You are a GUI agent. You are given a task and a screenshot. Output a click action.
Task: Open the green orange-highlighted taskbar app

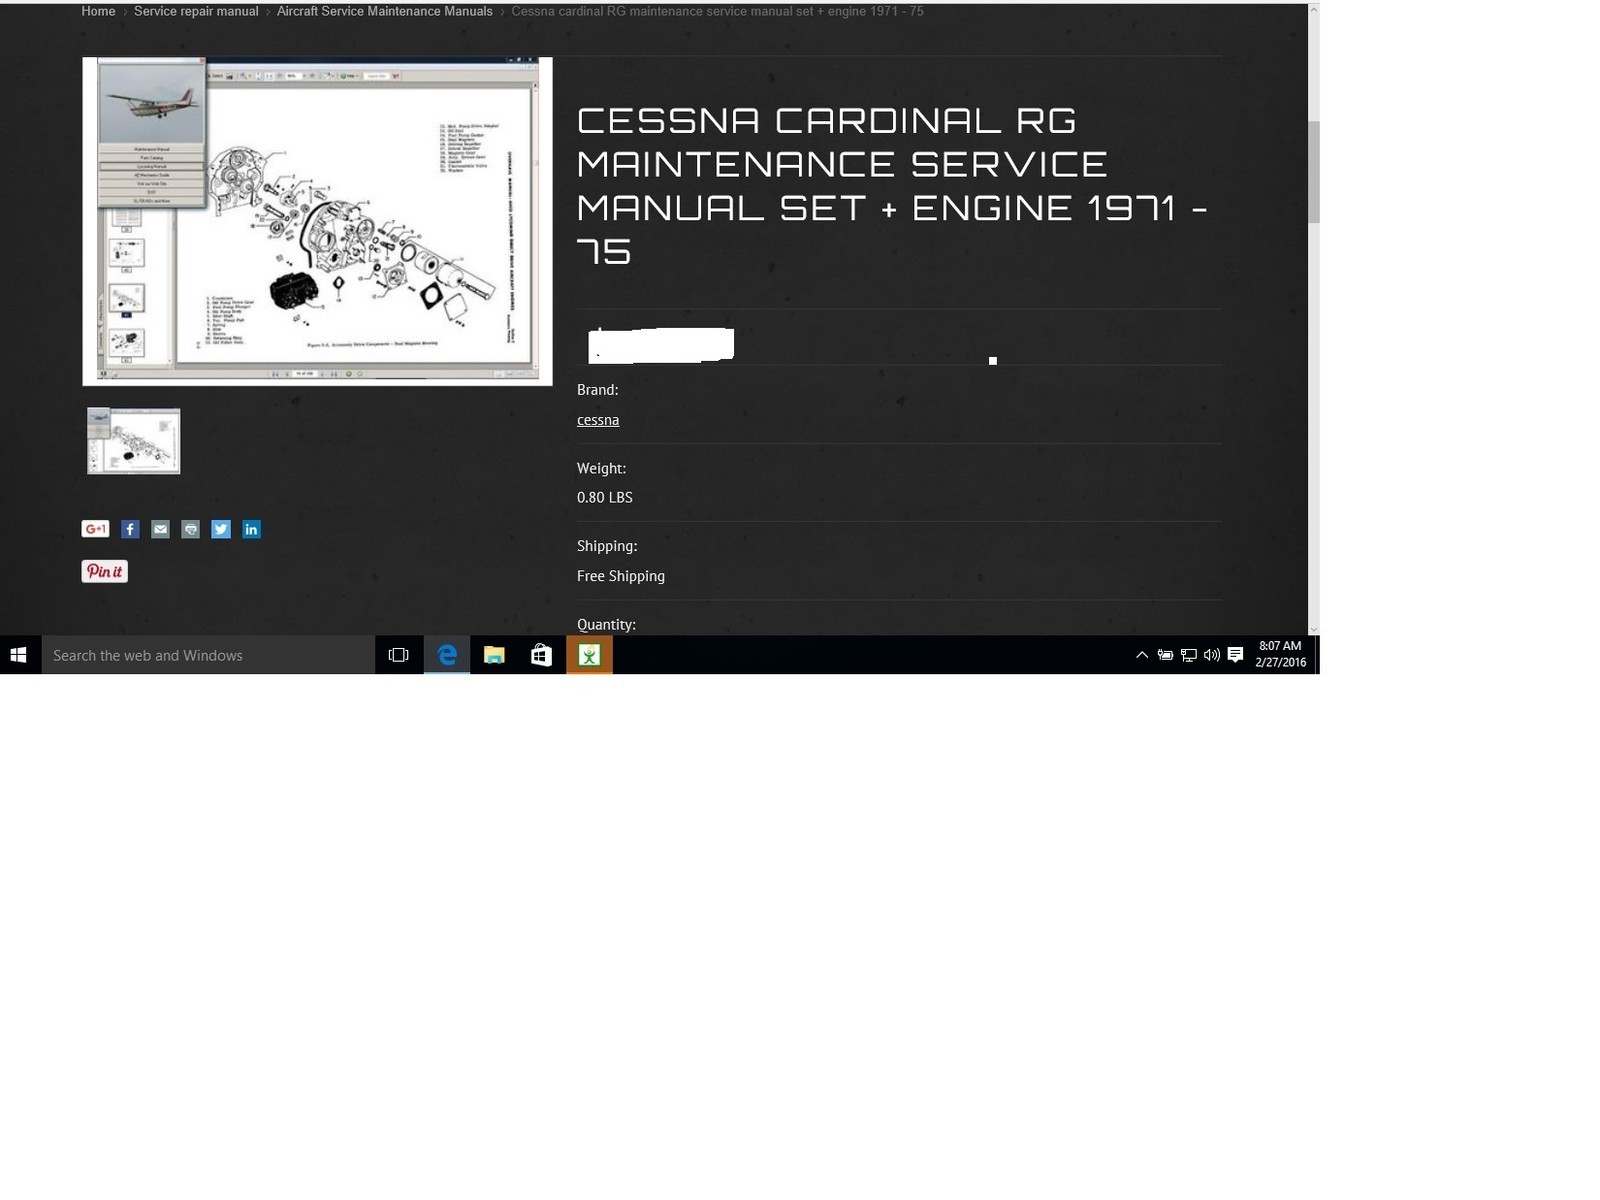tap(589, 655)
